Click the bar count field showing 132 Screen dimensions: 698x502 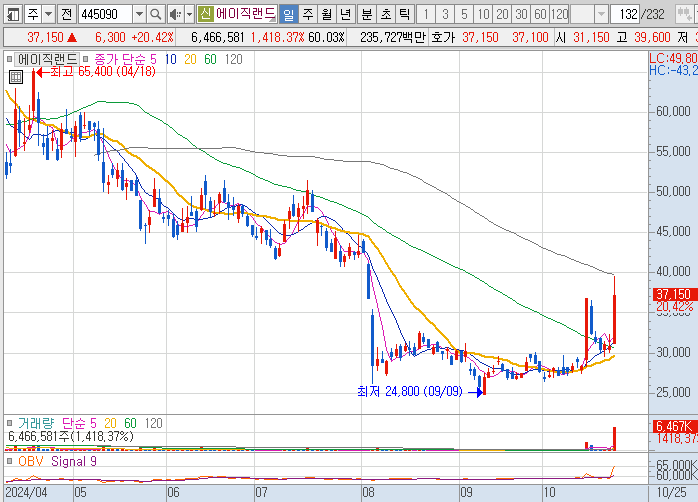tap(625, 14)
